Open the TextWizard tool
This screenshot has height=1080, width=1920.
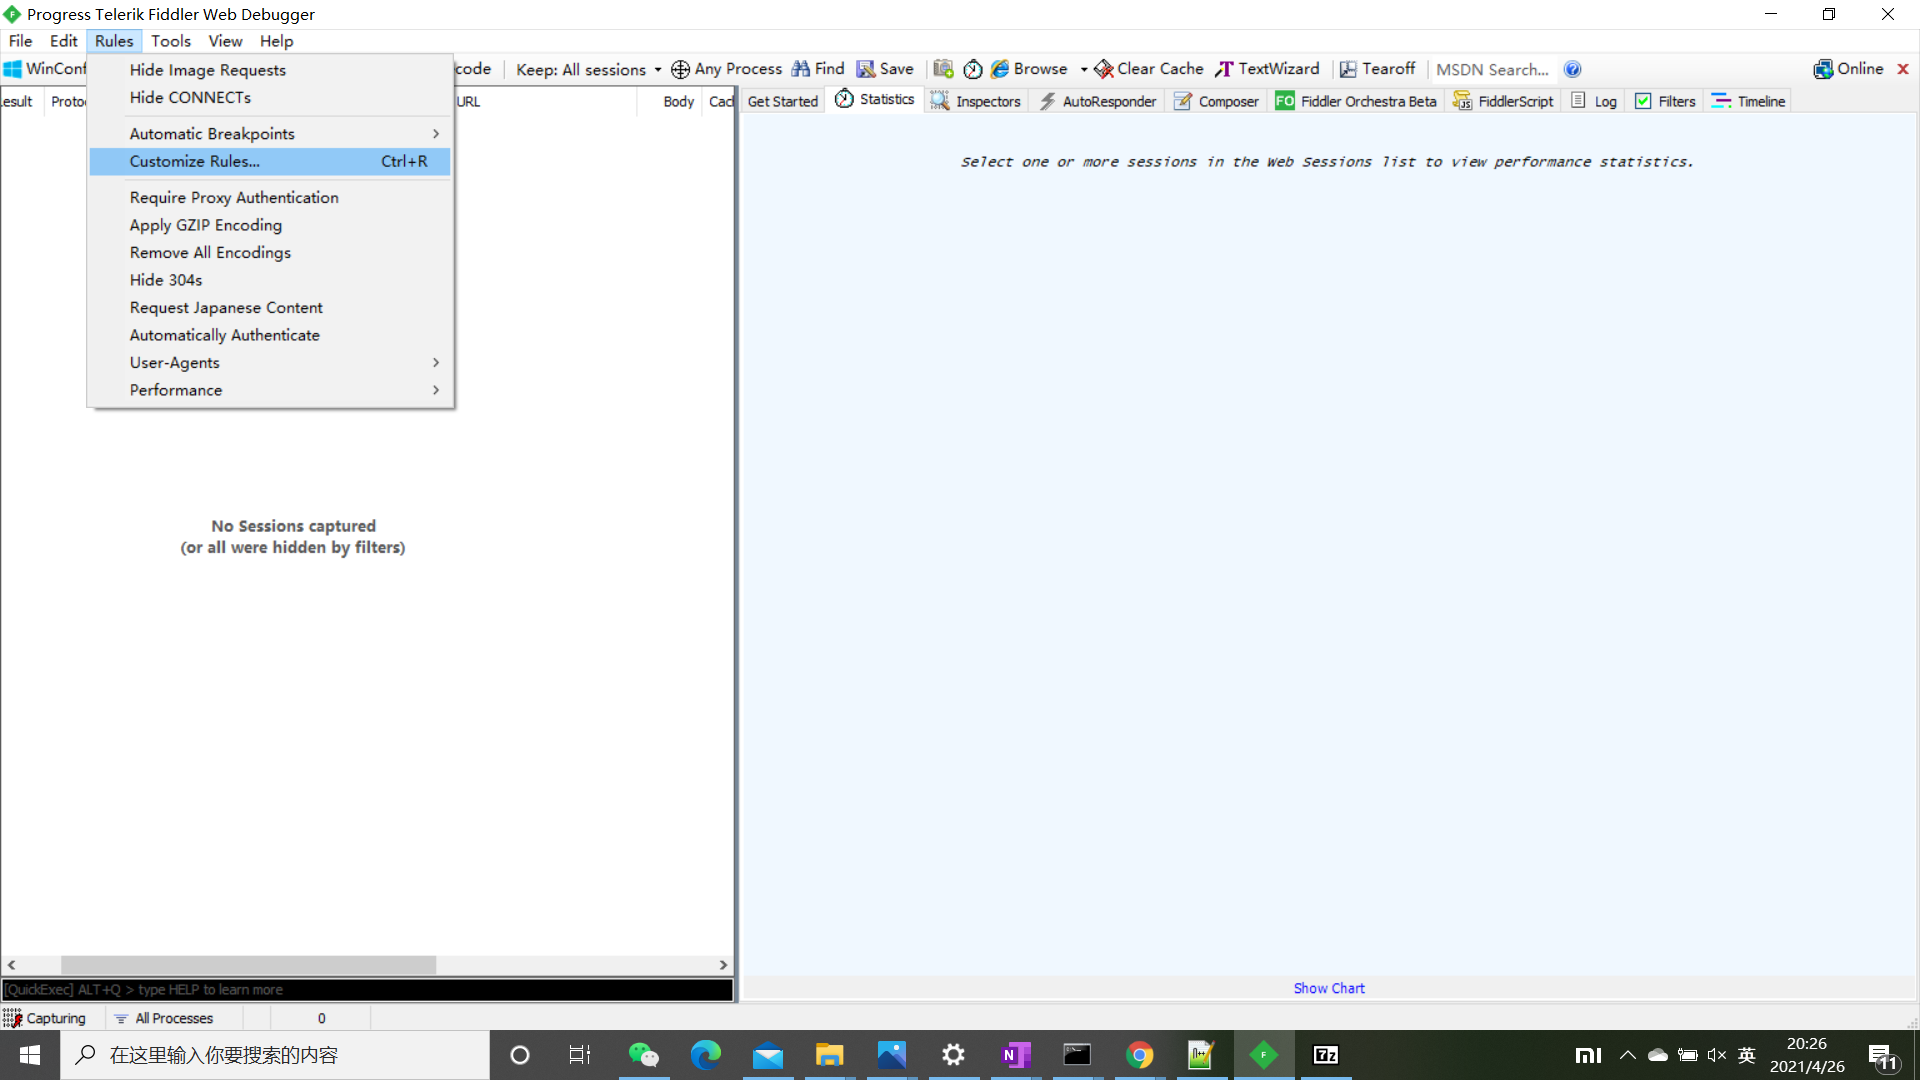[1267, 69]
